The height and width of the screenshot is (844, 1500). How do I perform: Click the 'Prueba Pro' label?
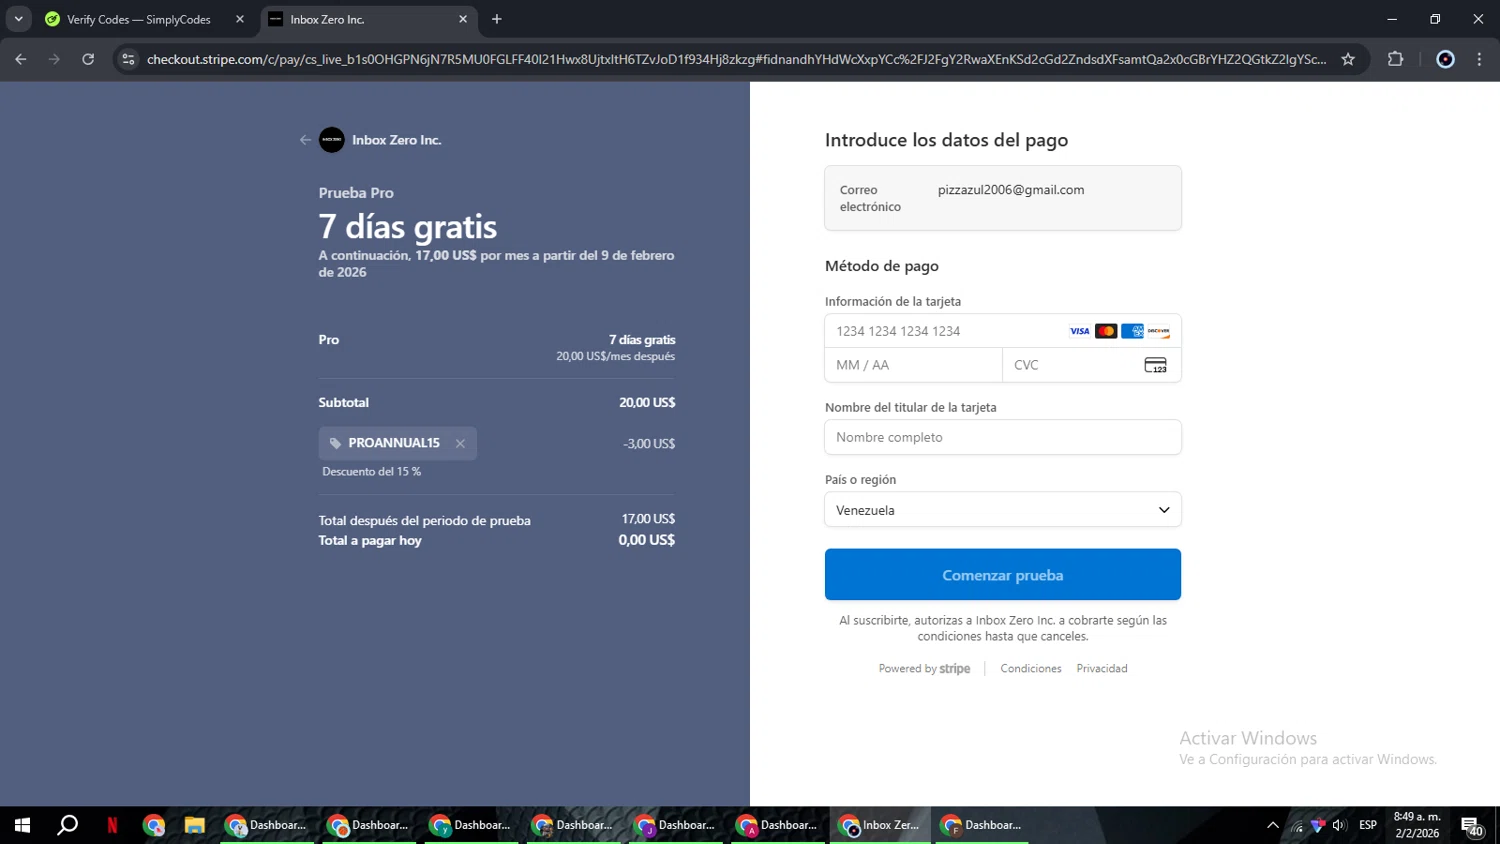(356, 193)
